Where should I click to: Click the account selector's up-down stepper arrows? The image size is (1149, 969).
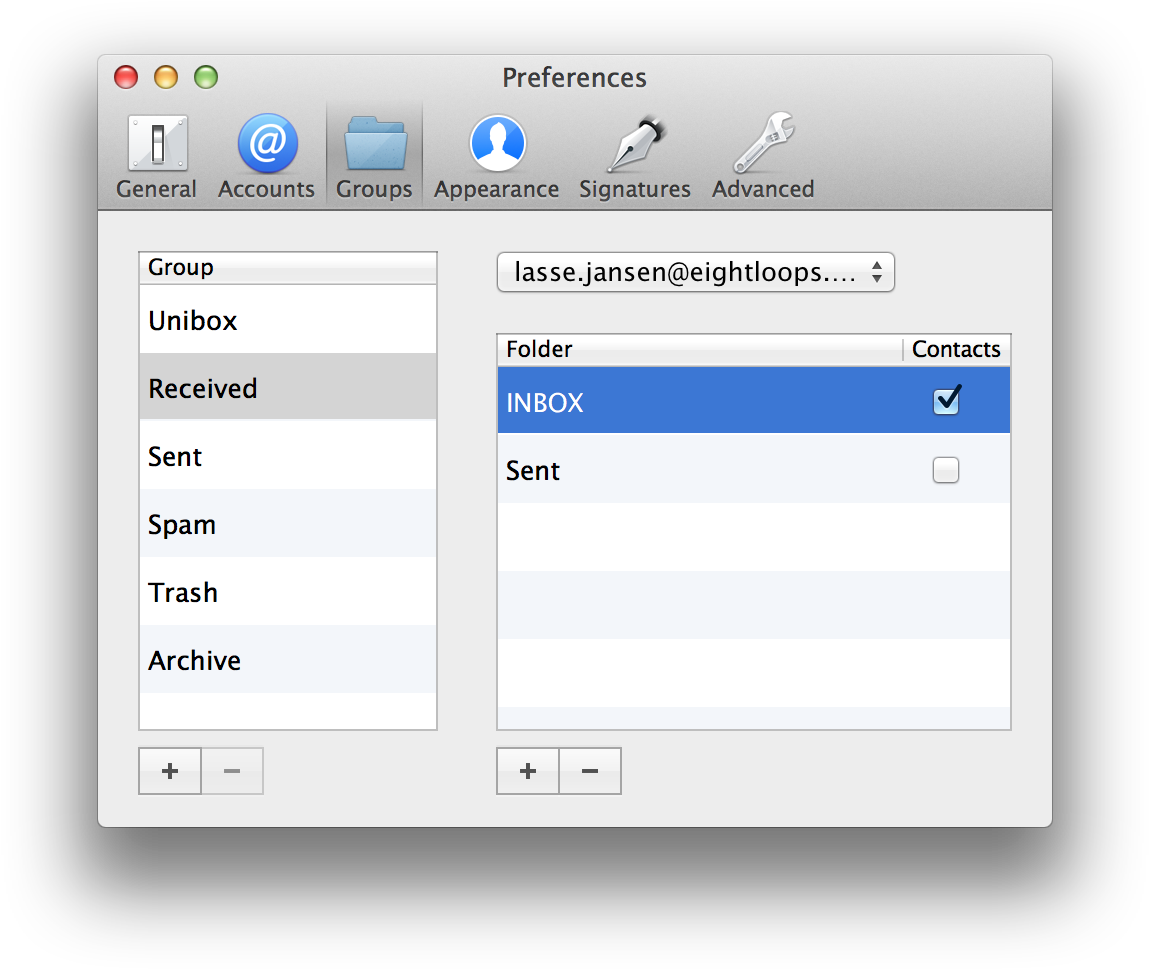(879, 271)
